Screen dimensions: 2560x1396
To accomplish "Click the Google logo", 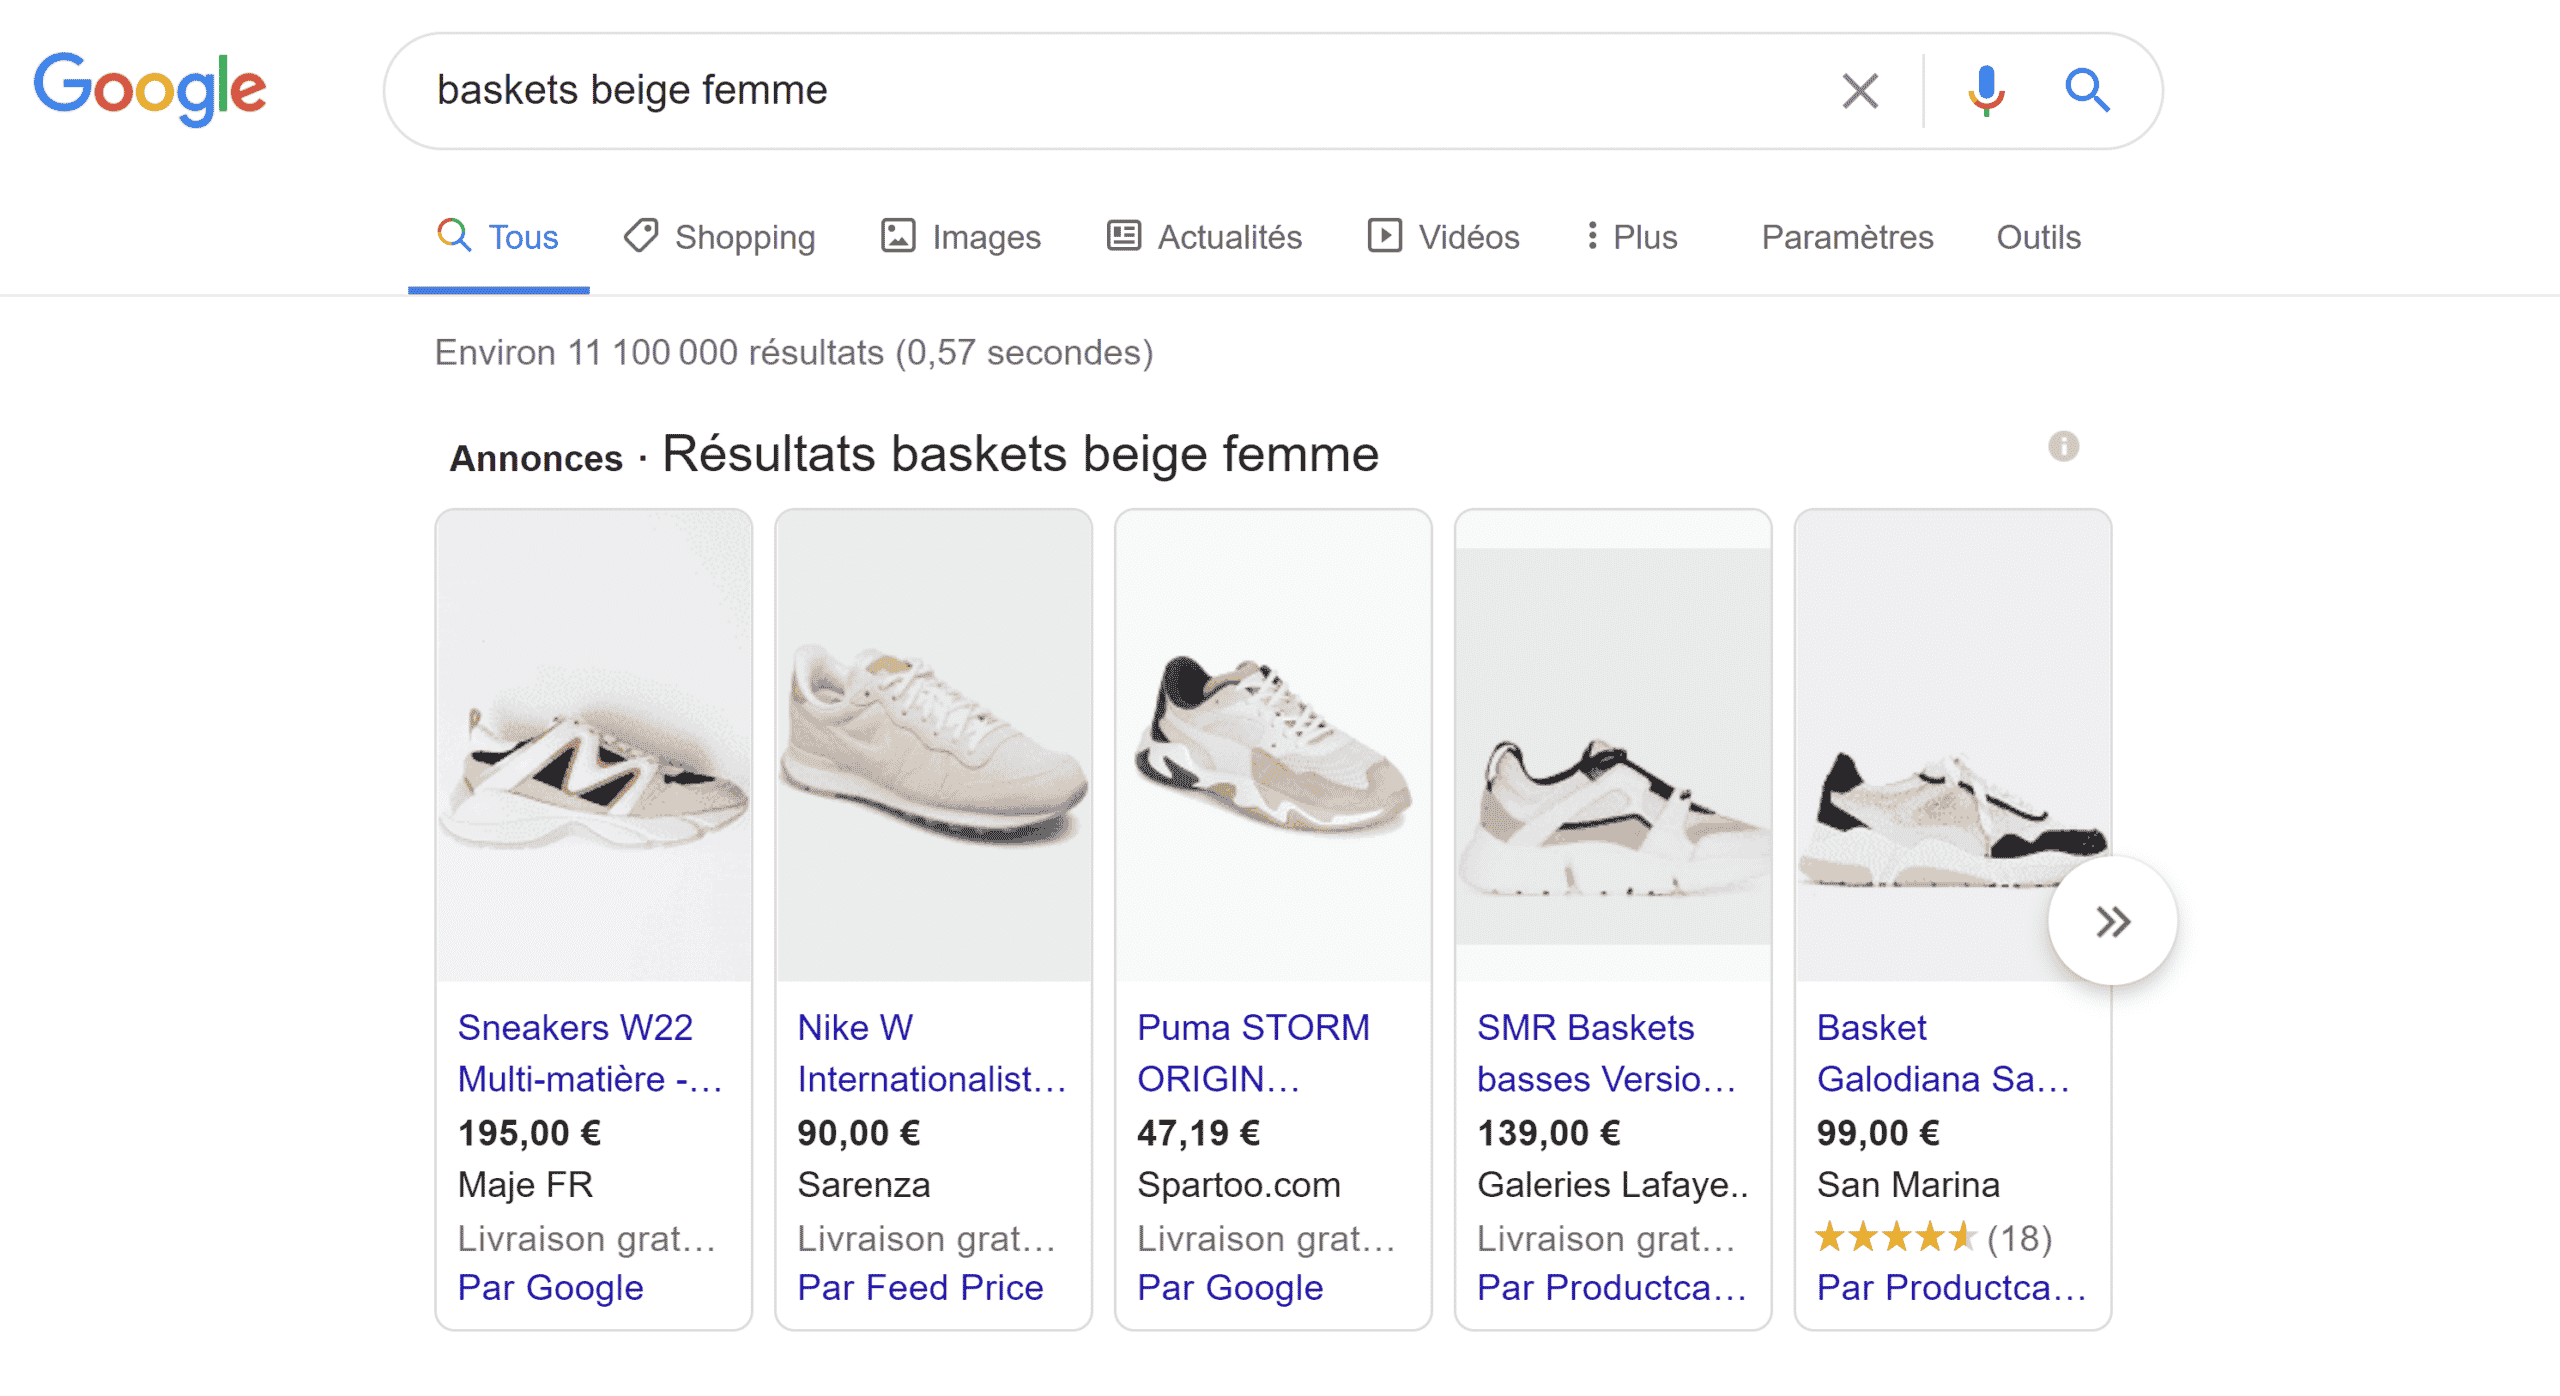I will coord(150,89).
